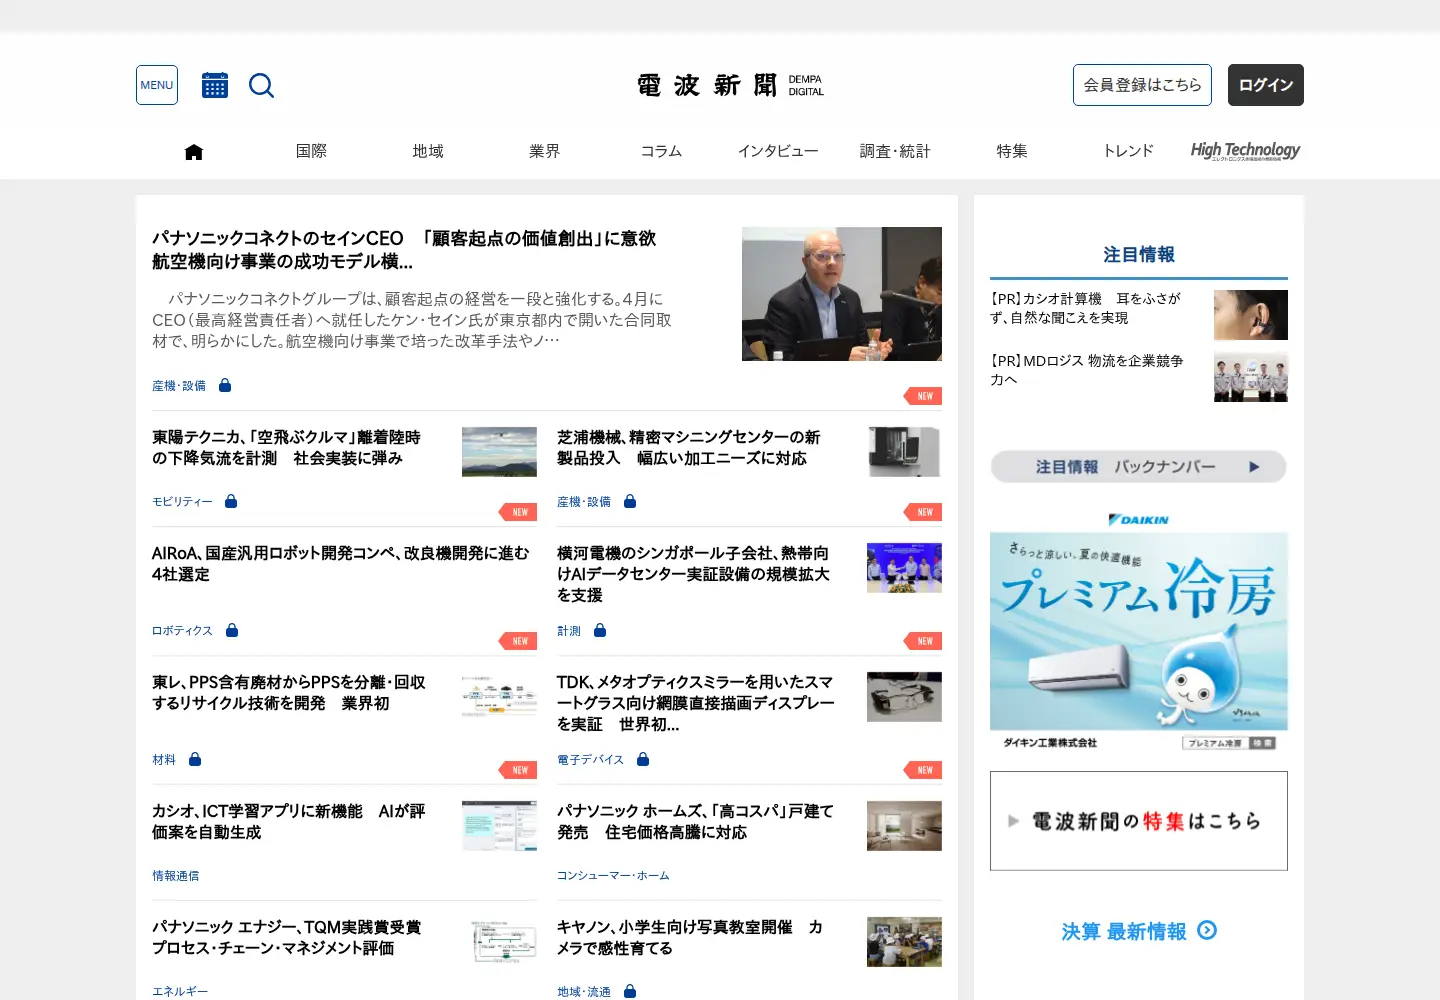Open the 横河電機 article thumbnail
The height and width of the screenshot is (1000, 1440).
(x=904, y=568)
